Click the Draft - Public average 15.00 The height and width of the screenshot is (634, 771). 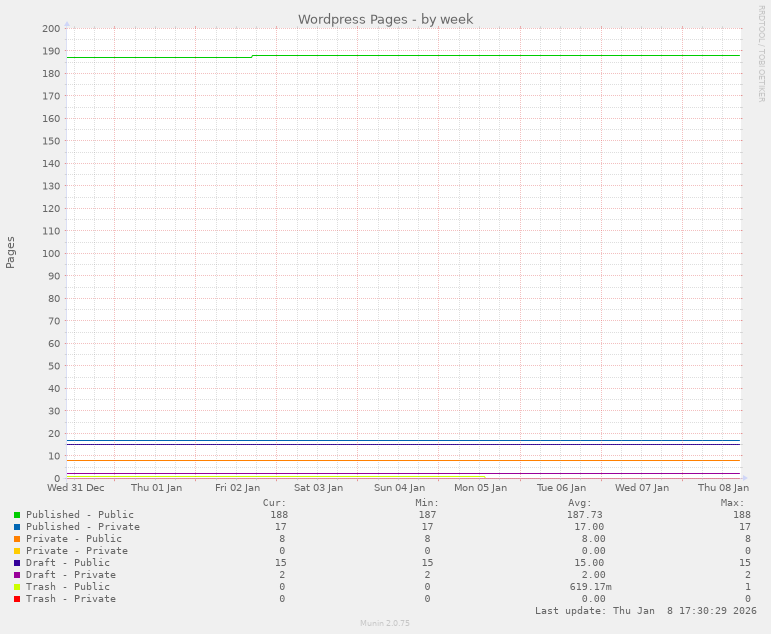pyautogui.click(x=590, y=563)
